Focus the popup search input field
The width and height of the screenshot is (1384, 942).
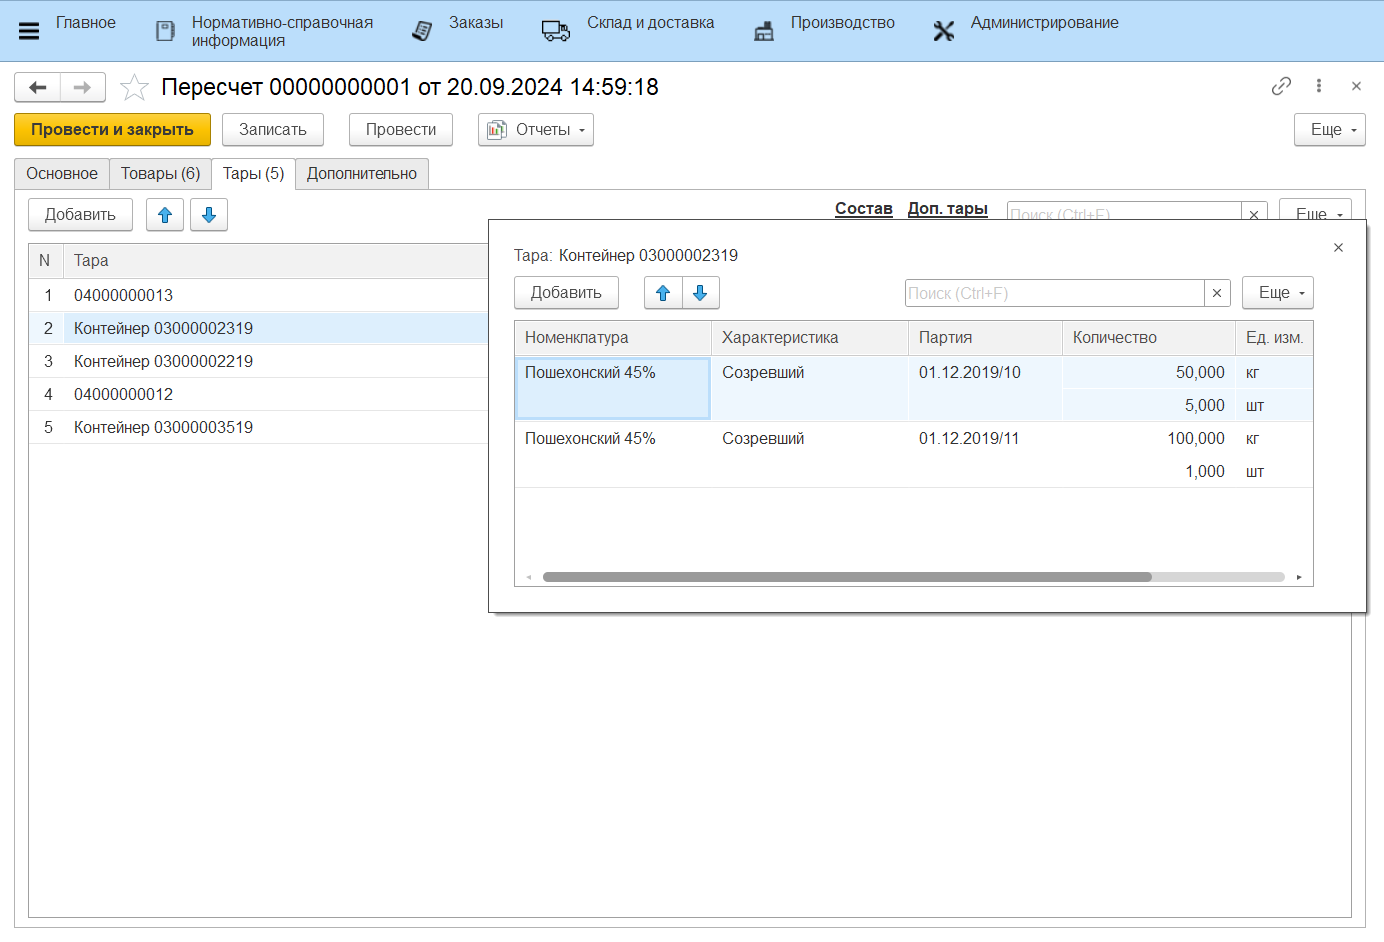pyautogui.click(x=1054, y=293)
